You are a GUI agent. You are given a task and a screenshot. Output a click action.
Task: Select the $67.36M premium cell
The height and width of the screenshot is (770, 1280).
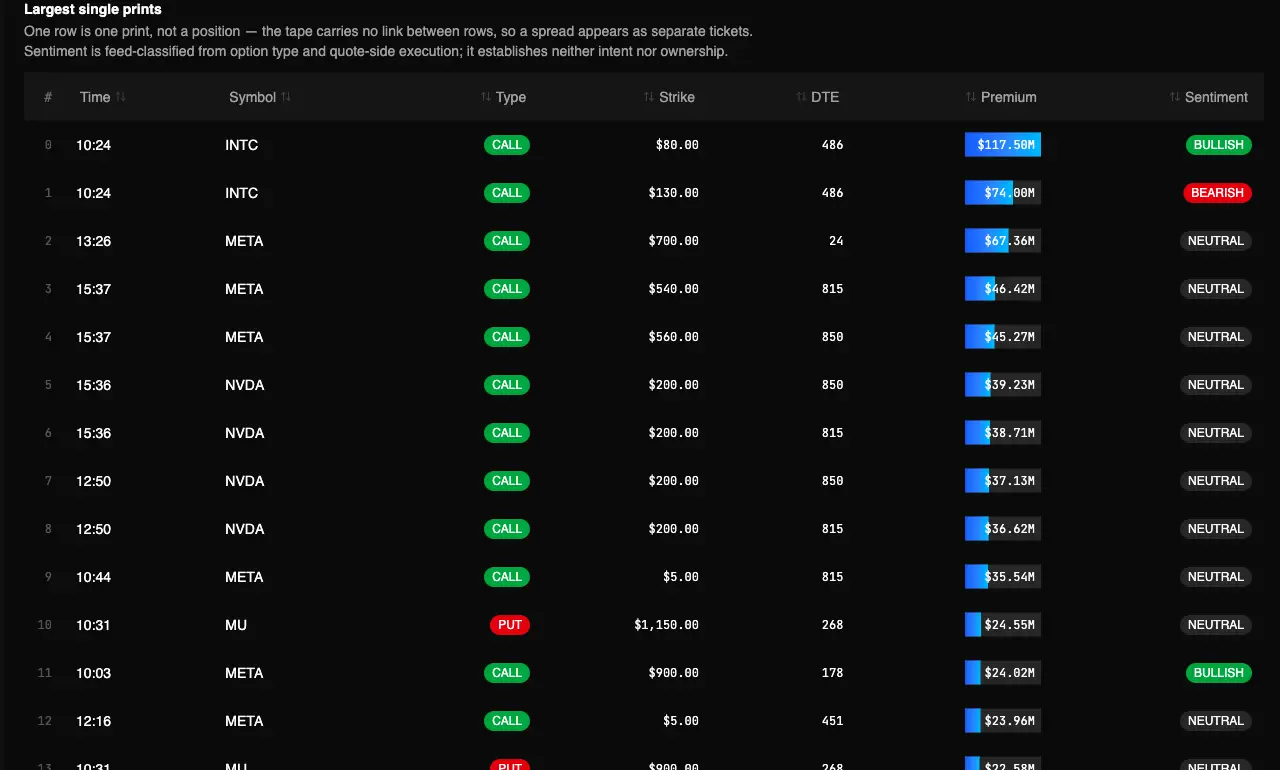tap(1003, 241)
